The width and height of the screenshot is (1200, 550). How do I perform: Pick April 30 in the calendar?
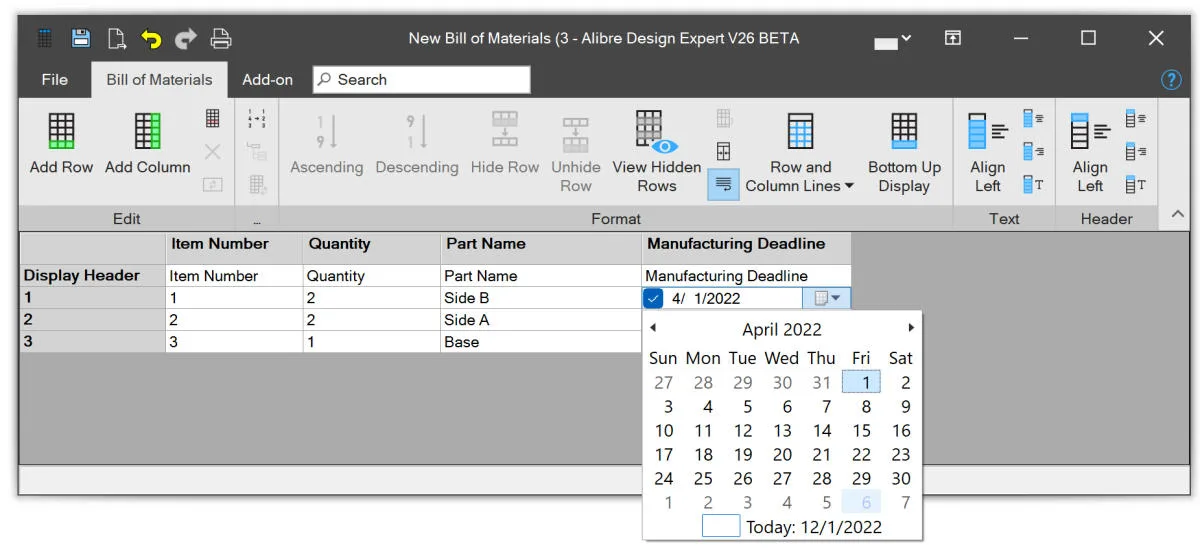[x=901, y=479]
